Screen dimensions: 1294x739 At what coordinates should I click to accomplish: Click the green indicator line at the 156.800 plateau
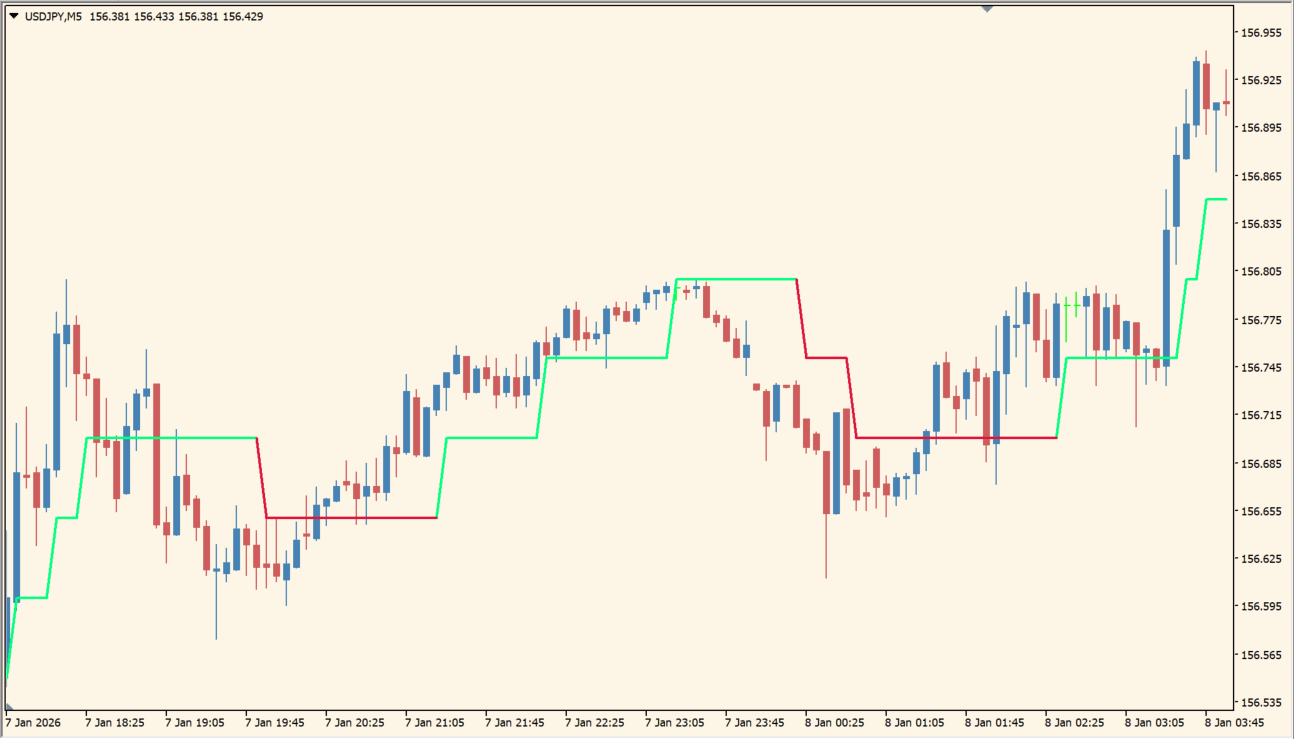pos(735,279)
